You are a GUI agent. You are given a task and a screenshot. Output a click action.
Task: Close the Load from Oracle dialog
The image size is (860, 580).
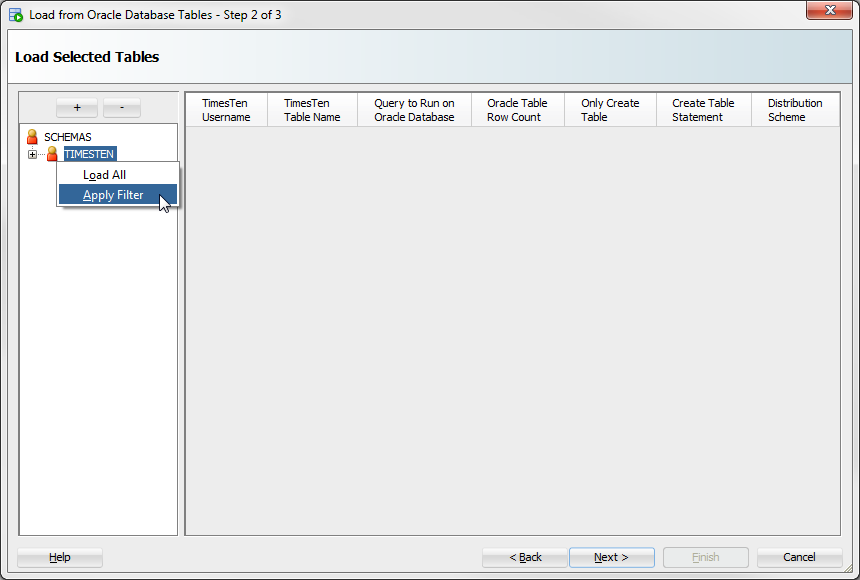click(830, 10)
